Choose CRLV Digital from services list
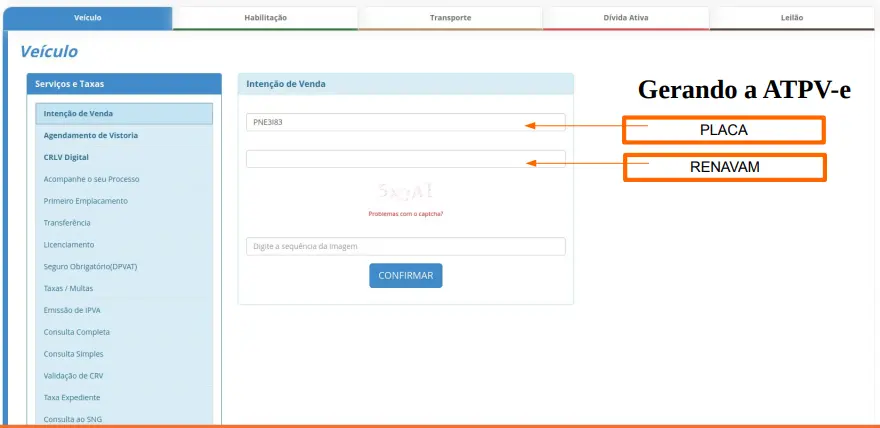880x428 pixels. tap(66, 157)
